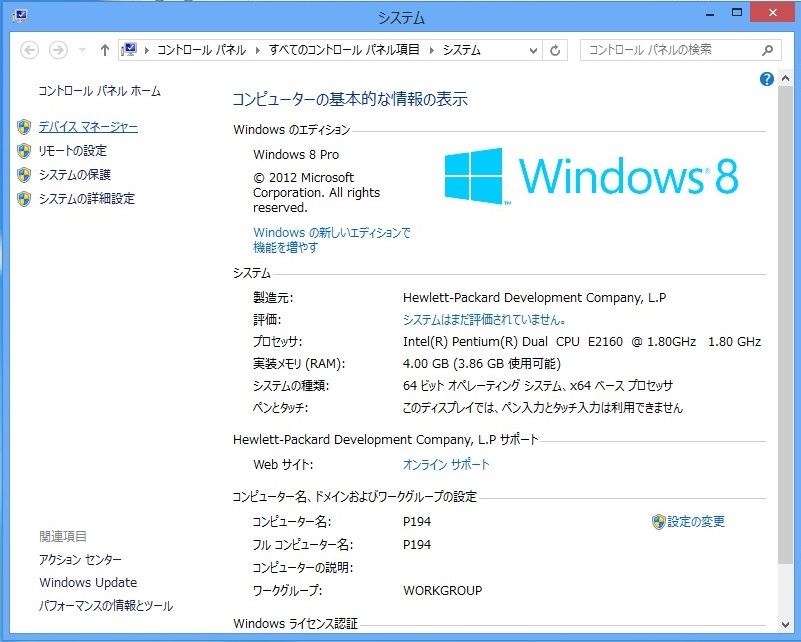Viewport: 801px width, 642px height.
Task: Click 4.00 GB RAM value text
Action: point(482,364)
